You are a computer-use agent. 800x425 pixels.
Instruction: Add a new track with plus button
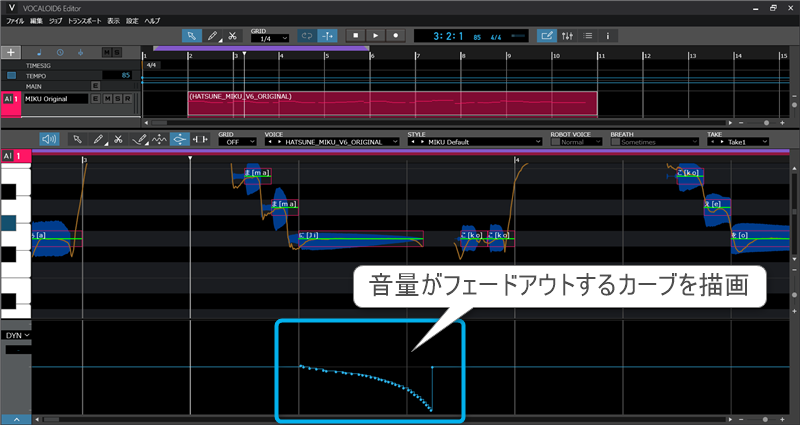pos(11,52)
